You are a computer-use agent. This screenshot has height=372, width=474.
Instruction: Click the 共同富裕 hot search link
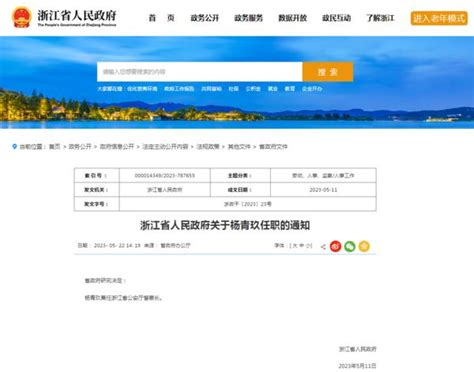pos(211,89)
